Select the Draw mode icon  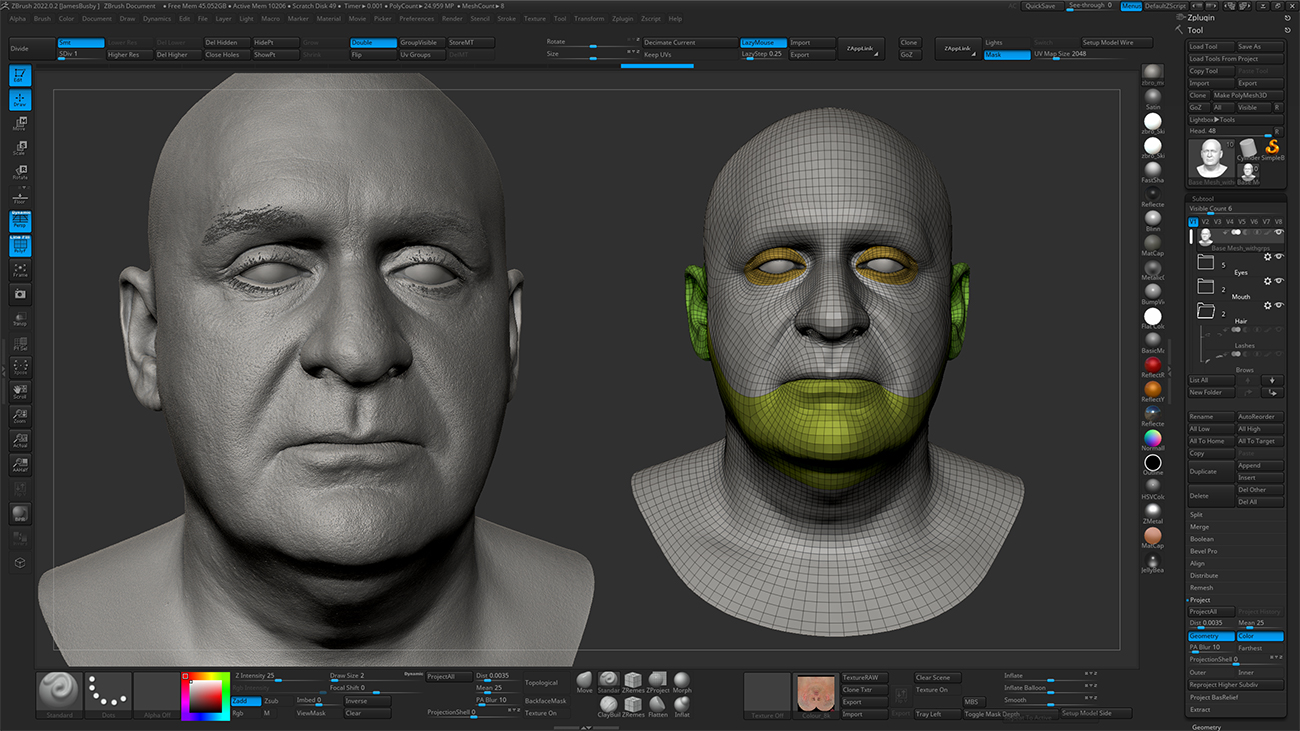click(x=20, y=100)
